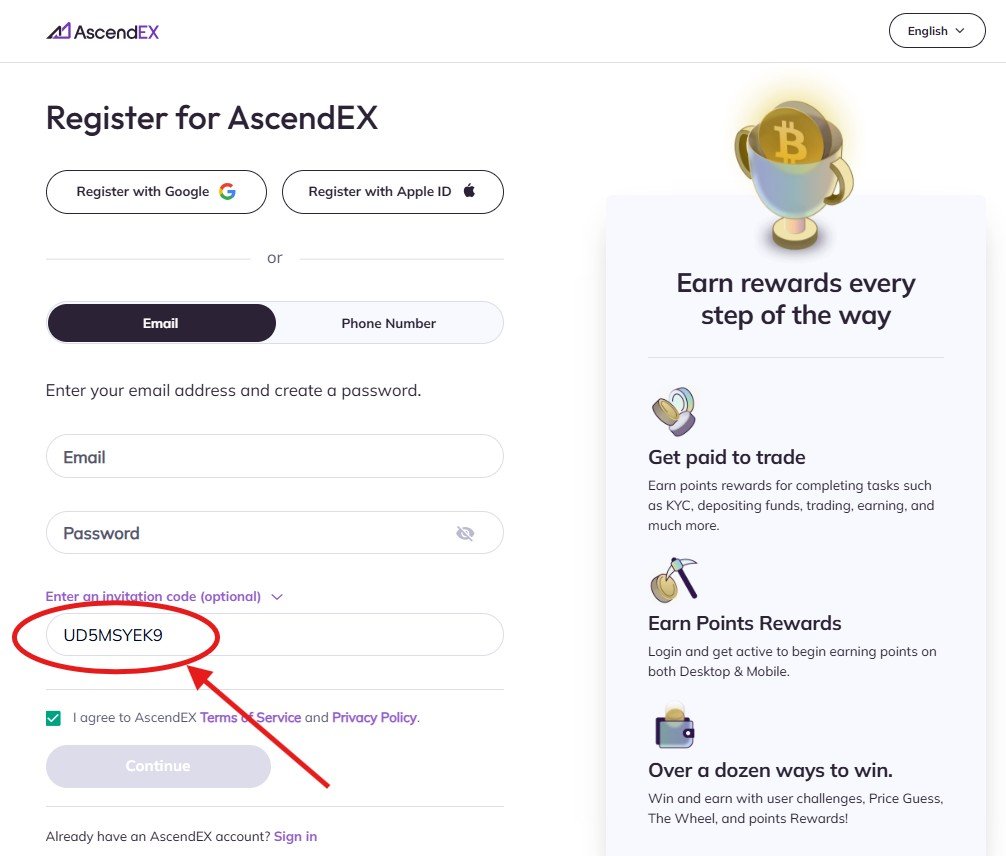Toggle password visibility eye icon
Viewport: 1006px width, 856px height.
[465, 533]
